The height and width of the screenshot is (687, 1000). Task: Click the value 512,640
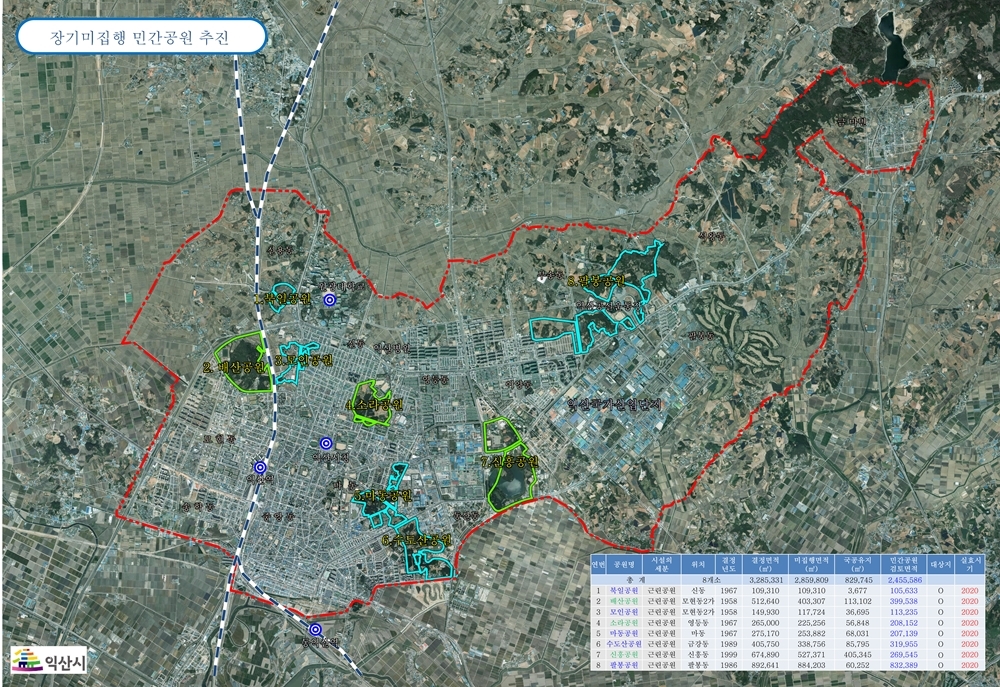click(765, 601)
